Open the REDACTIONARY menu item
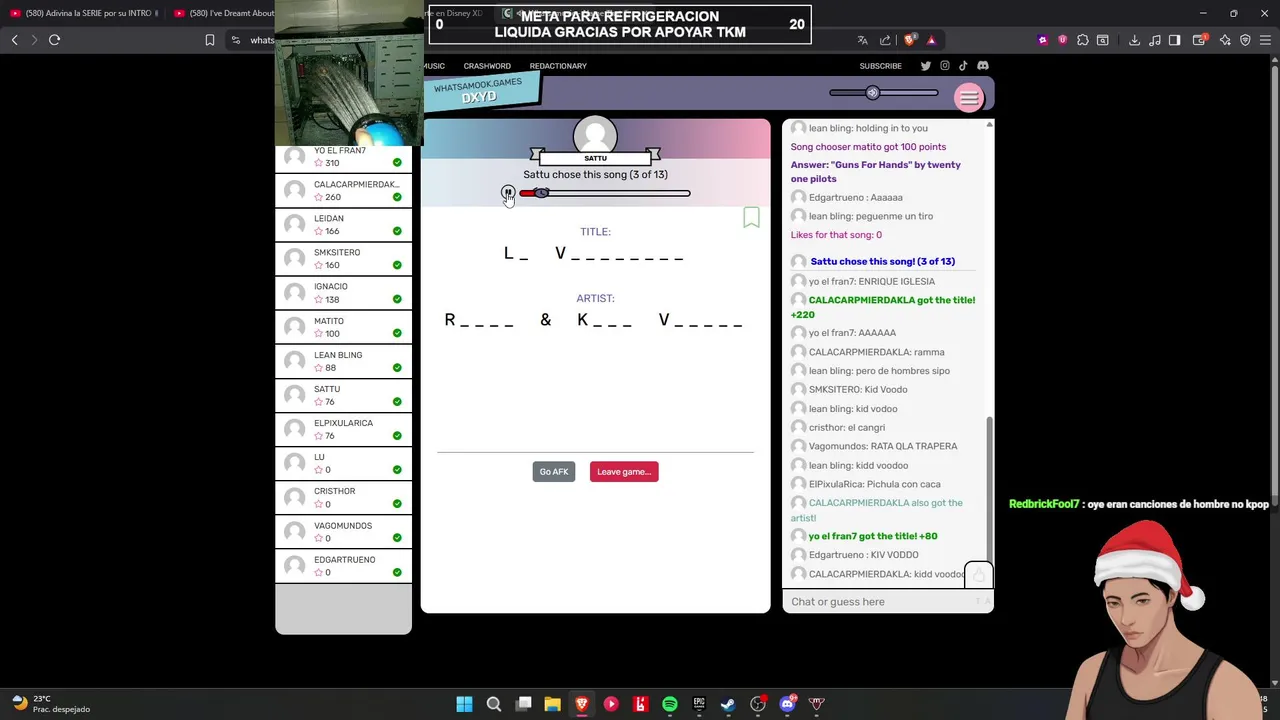Viewport: 1280px width, 720px height. click(x=558, y=66)
